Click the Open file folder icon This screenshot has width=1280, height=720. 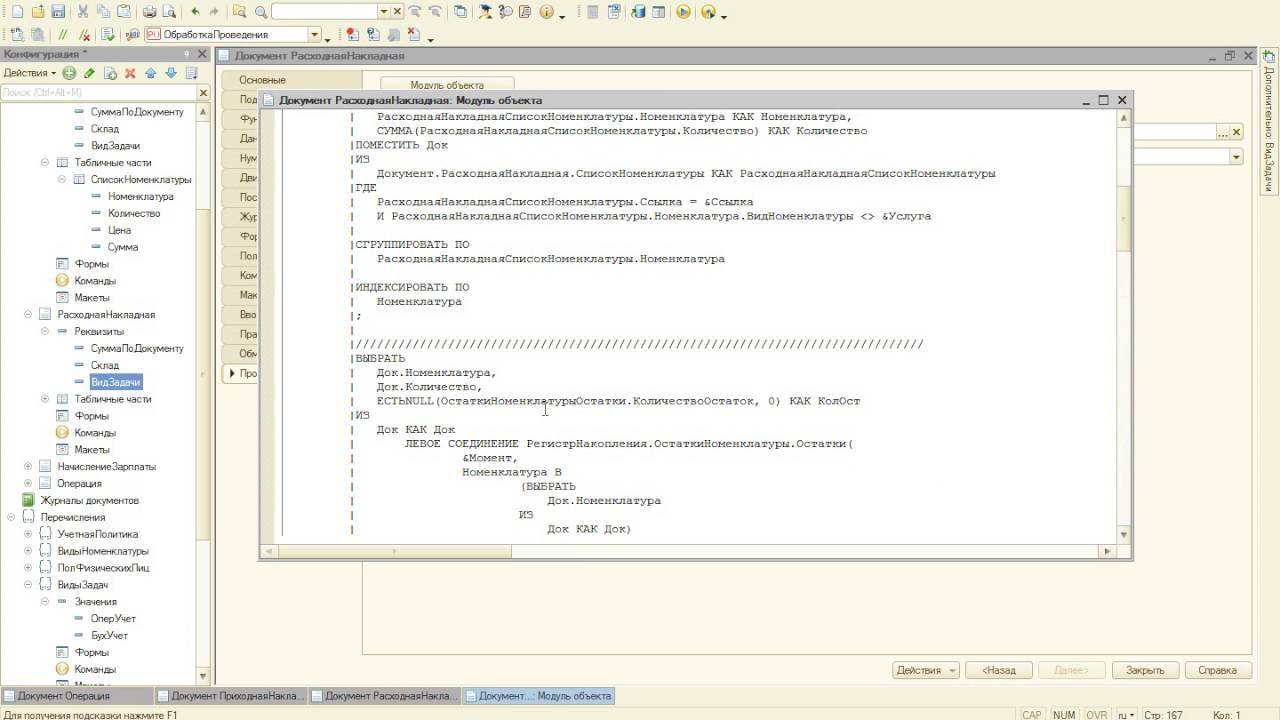coord(37,12)
